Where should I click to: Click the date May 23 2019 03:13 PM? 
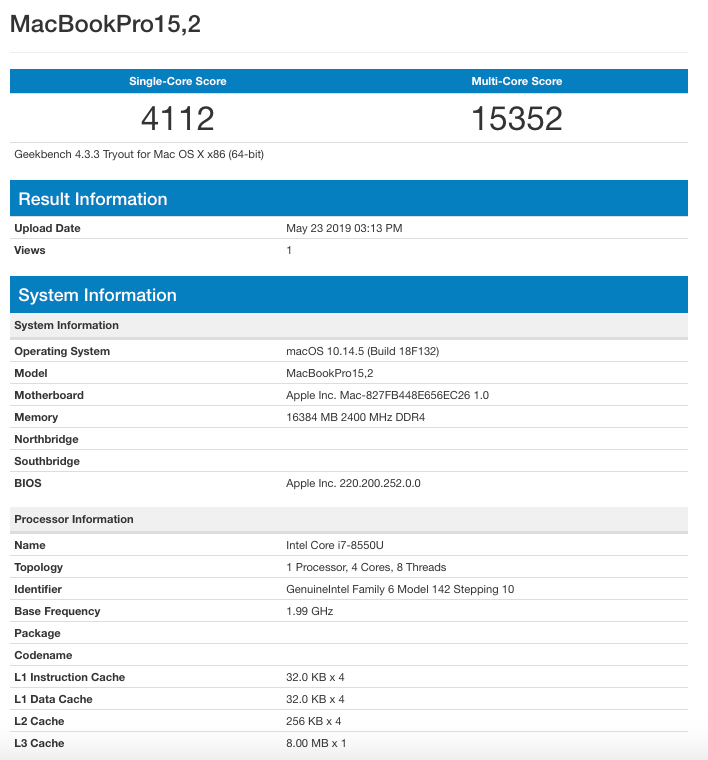pyautogui.click(x=344, y=228)
